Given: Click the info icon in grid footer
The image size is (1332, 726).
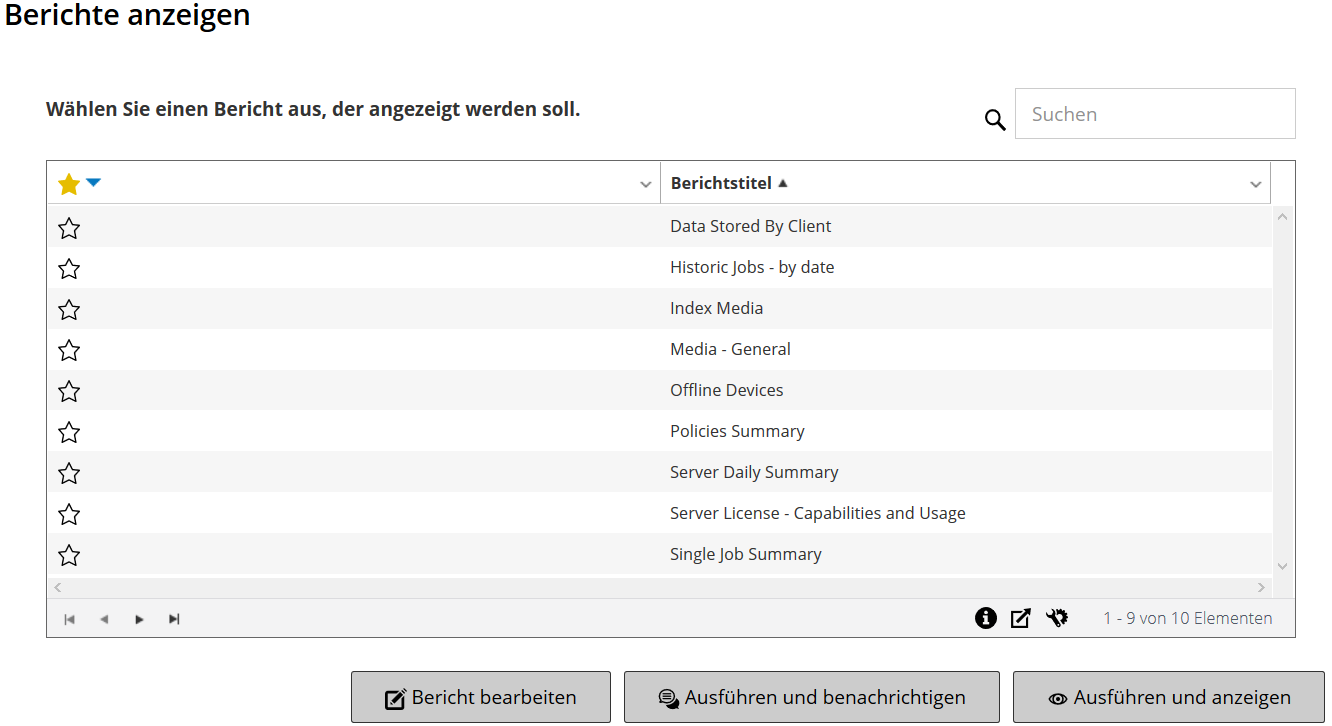Looking at the screenshot, I should coord(986,618).
